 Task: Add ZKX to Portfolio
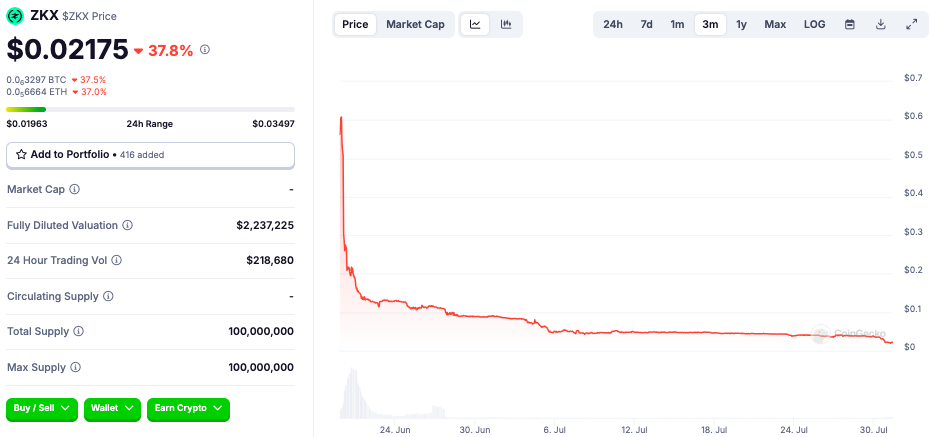tap(150, 155)
